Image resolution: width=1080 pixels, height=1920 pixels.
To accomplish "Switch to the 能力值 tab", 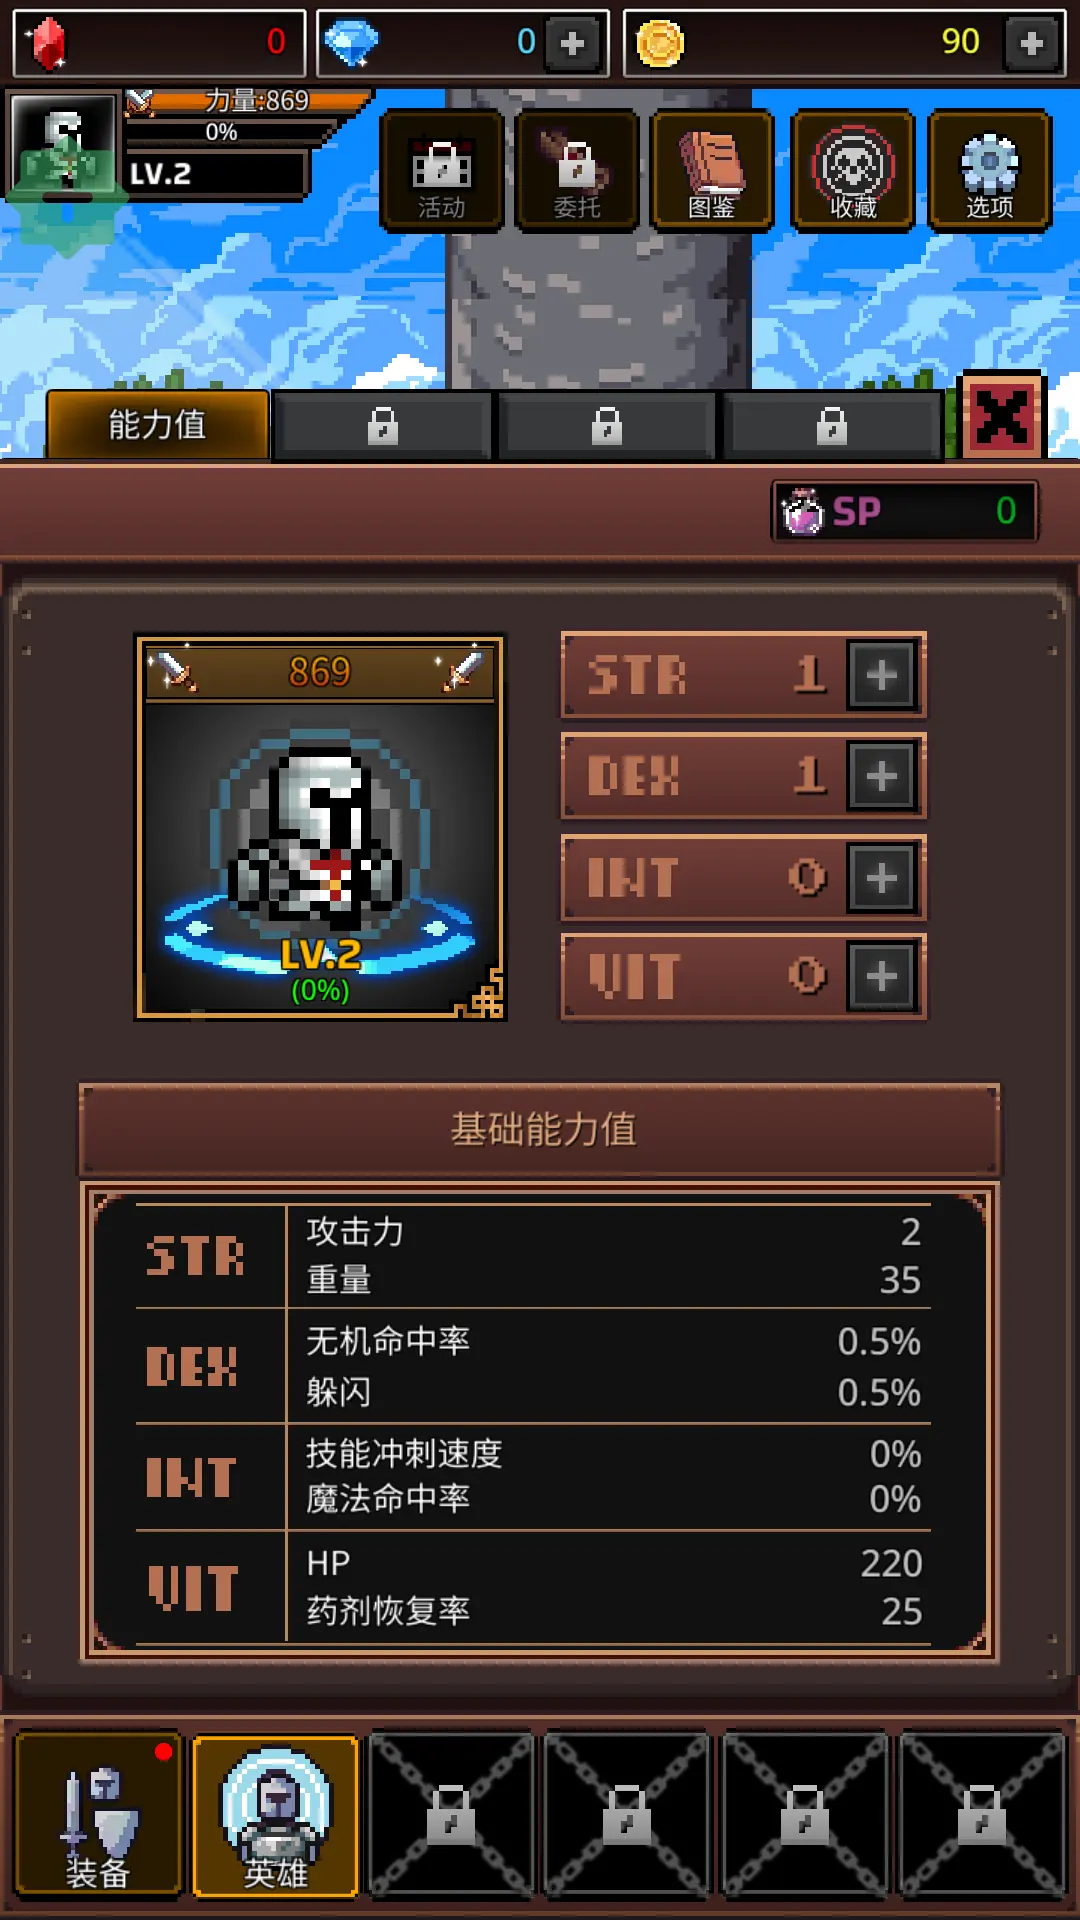I will 158,425.
